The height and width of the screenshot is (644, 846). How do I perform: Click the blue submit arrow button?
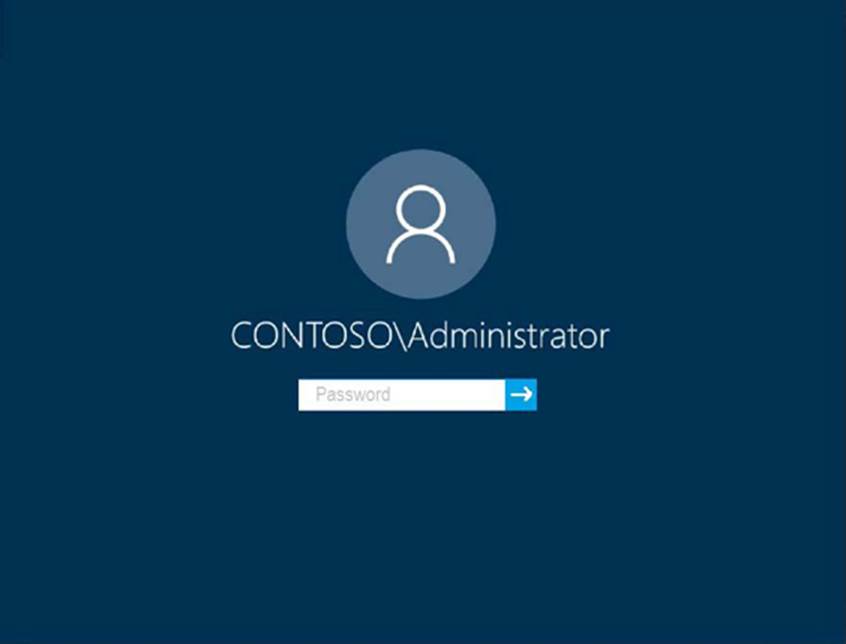521,395
